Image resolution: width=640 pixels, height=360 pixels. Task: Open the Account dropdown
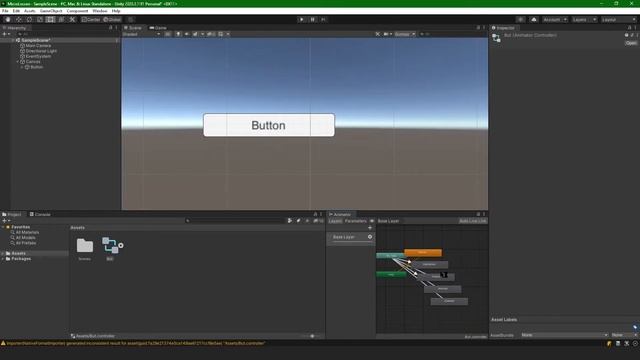[555, 20]
